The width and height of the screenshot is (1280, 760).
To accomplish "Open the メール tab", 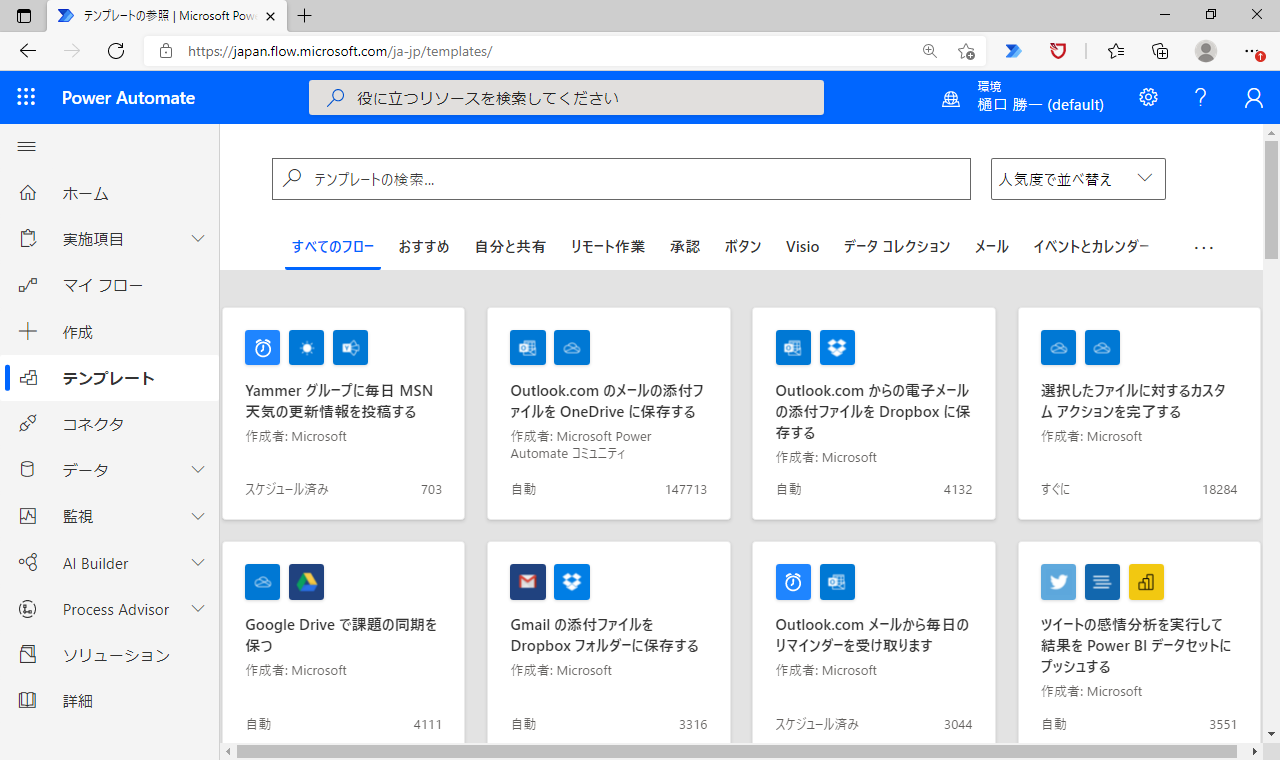I will click(992, 247).
